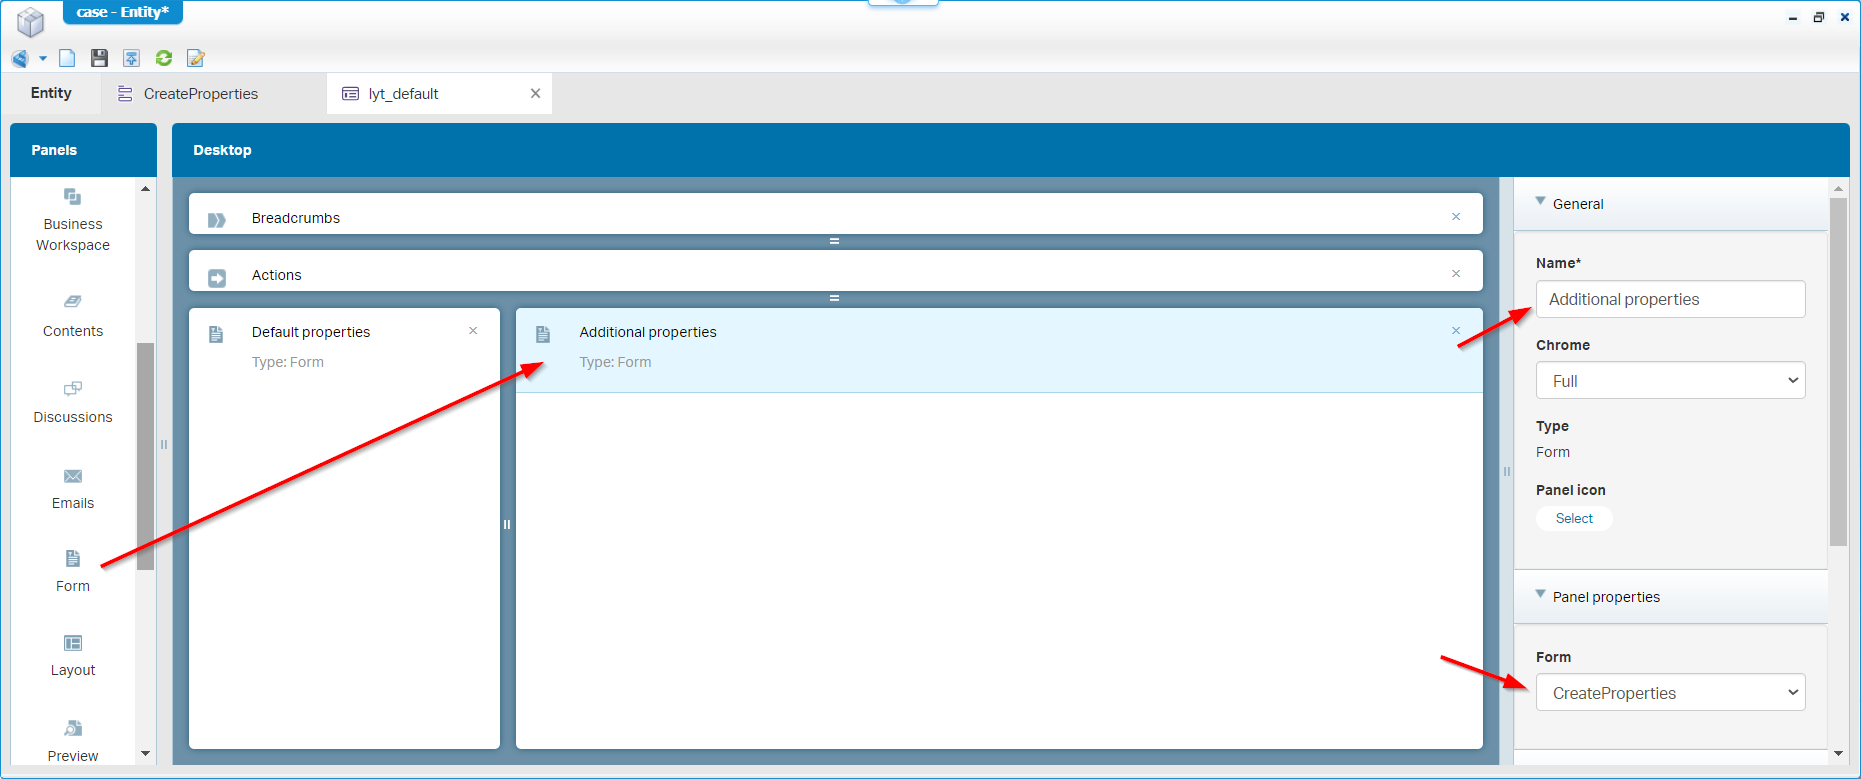Image resolution: width=1861 pixels, height=779 pixels.
Task: Open the Chrome dropdown set to Full
Action: pyautogui.click(x=1670, y=381)
